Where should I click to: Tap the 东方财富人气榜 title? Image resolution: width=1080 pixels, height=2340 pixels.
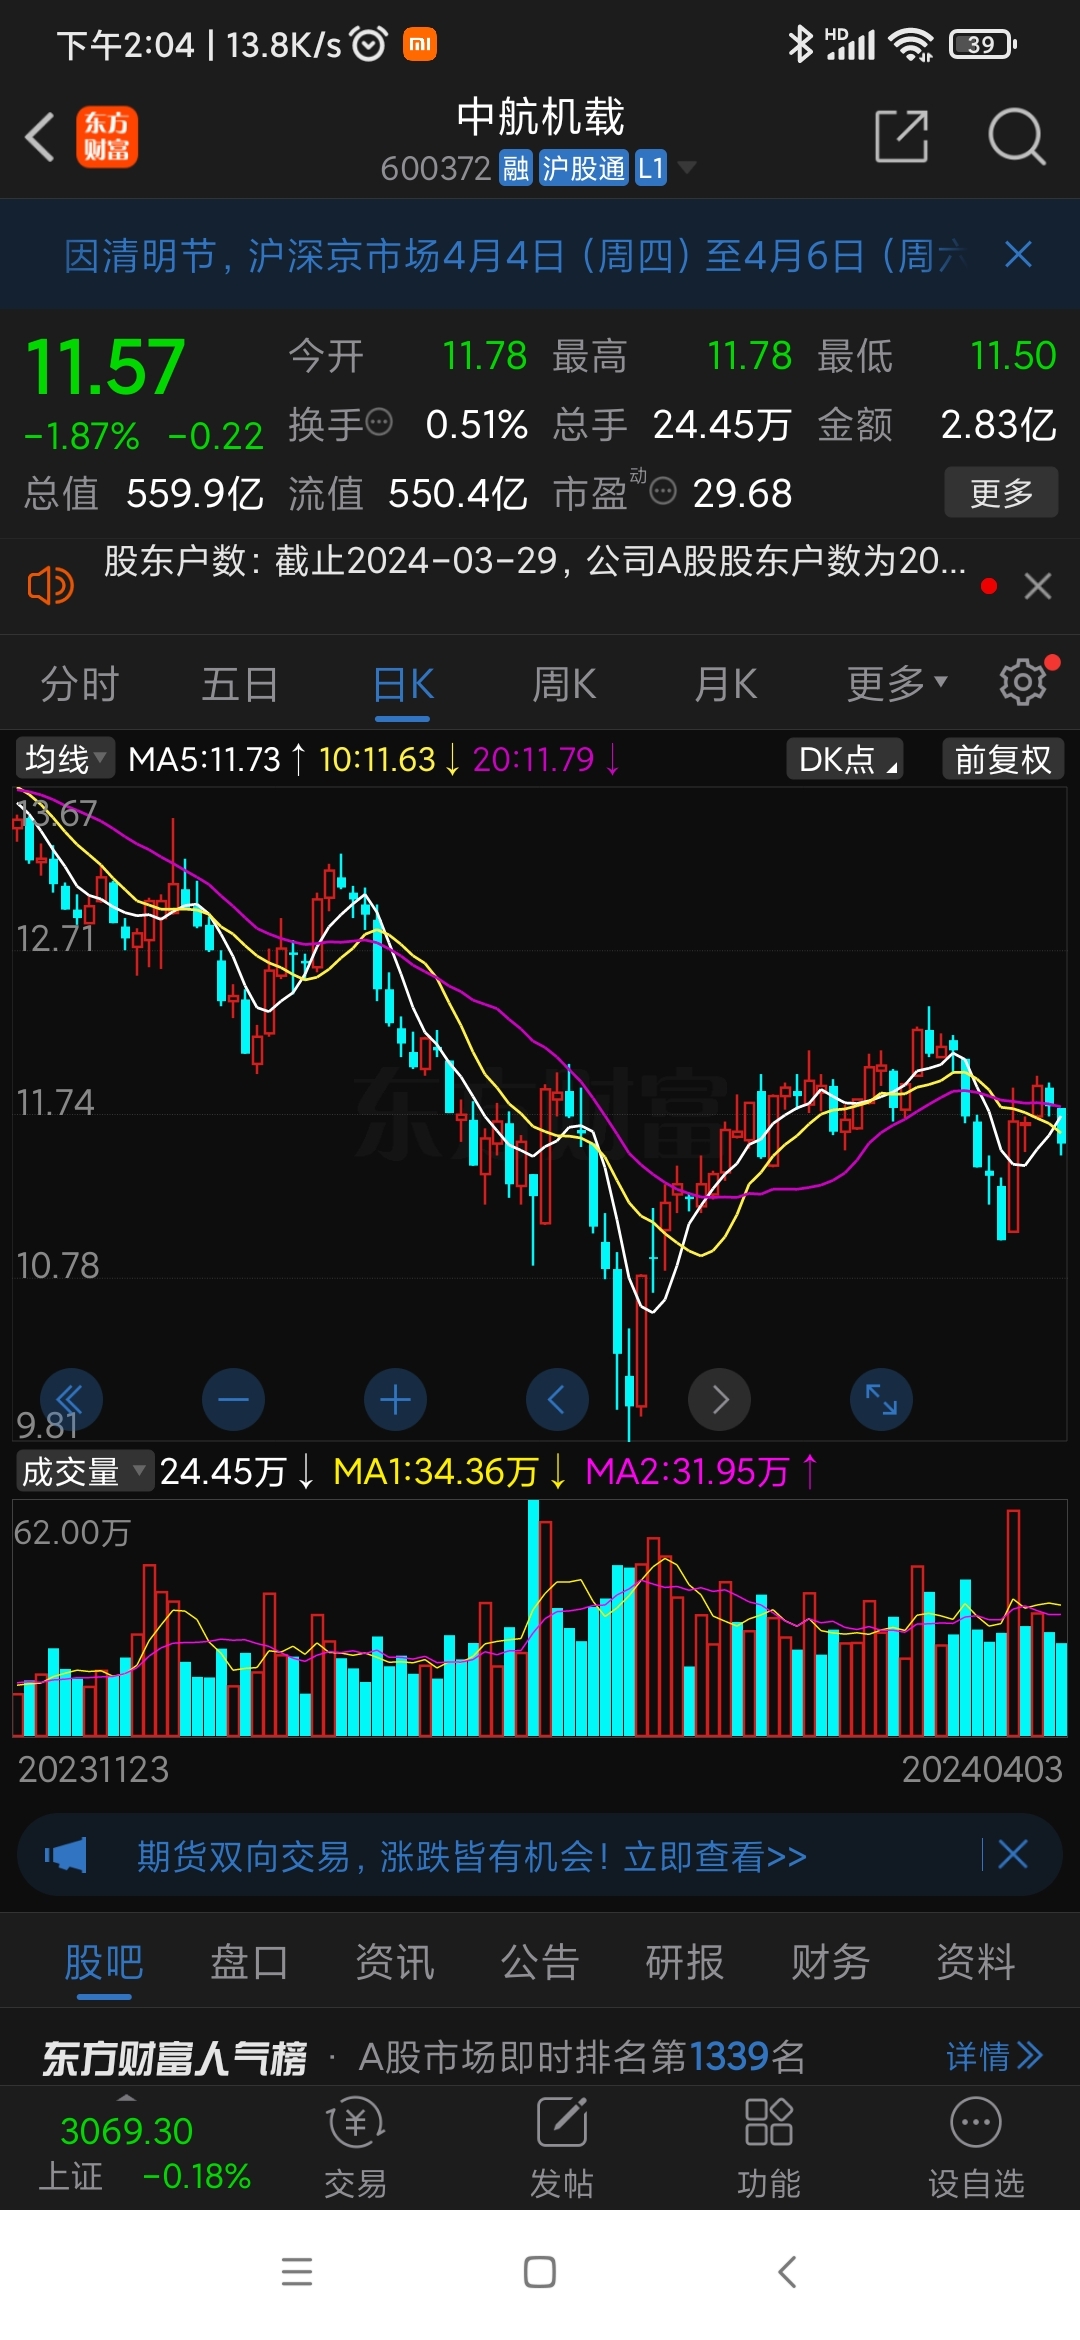[174, 2058]
